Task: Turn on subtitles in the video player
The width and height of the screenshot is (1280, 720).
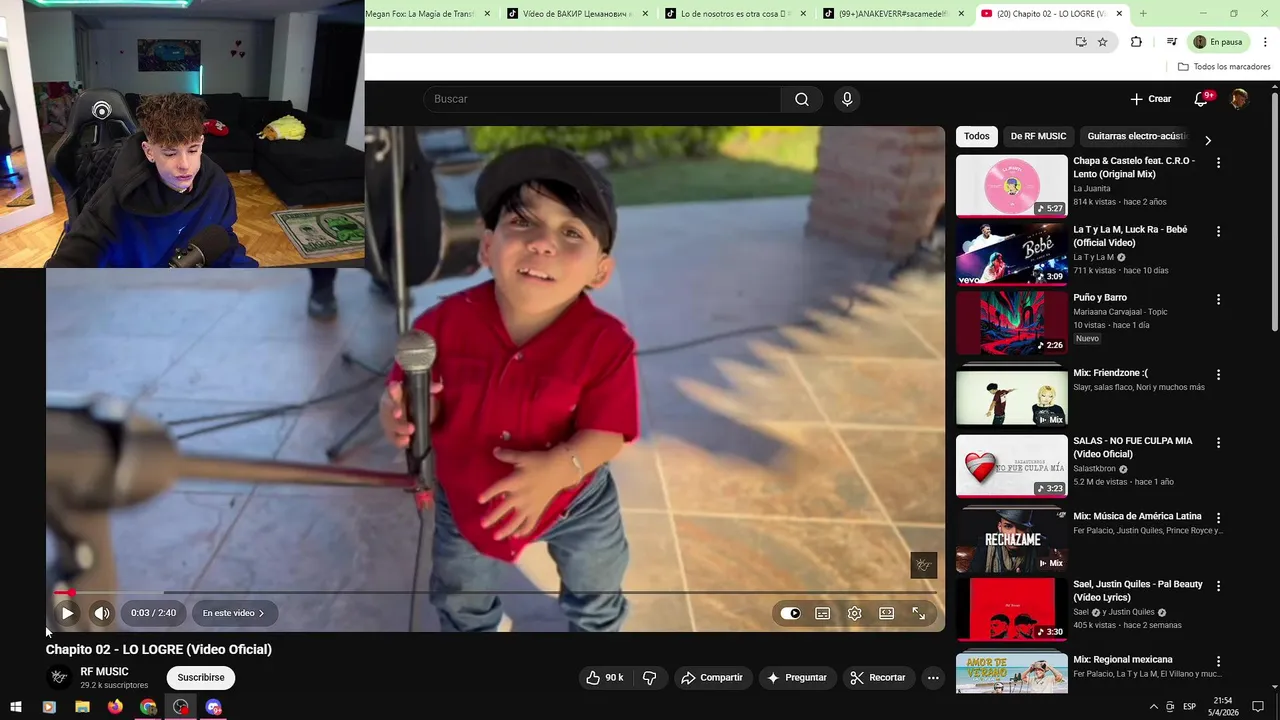Action: [822, 613]
